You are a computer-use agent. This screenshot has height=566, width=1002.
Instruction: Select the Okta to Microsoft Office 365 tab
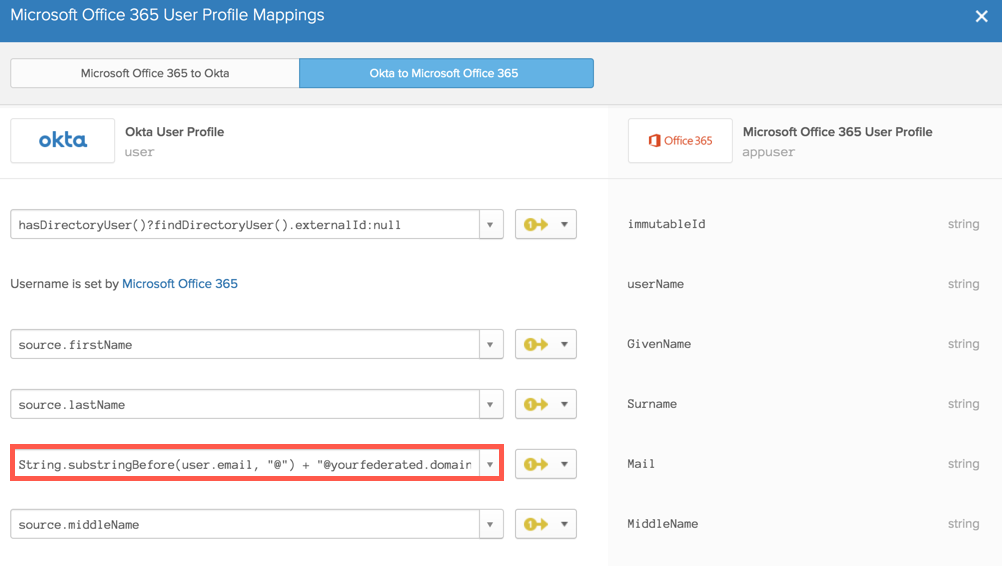tap(445, 73)
